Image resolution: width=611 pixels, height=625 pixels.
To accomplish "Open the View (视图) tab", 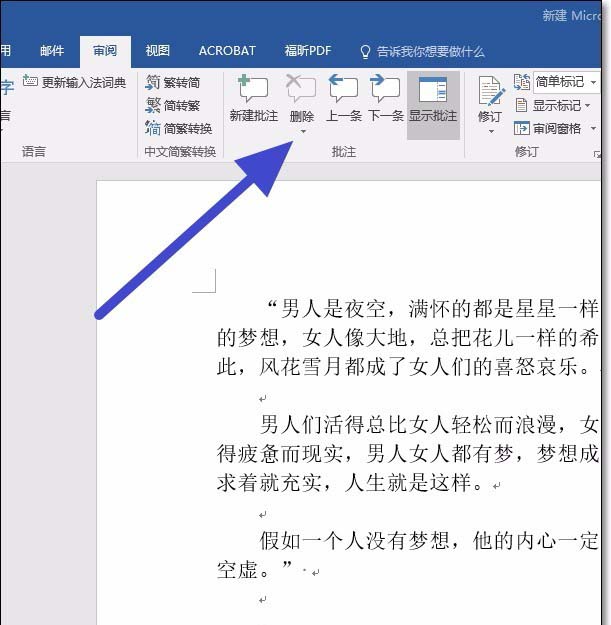I will [157, 51].
